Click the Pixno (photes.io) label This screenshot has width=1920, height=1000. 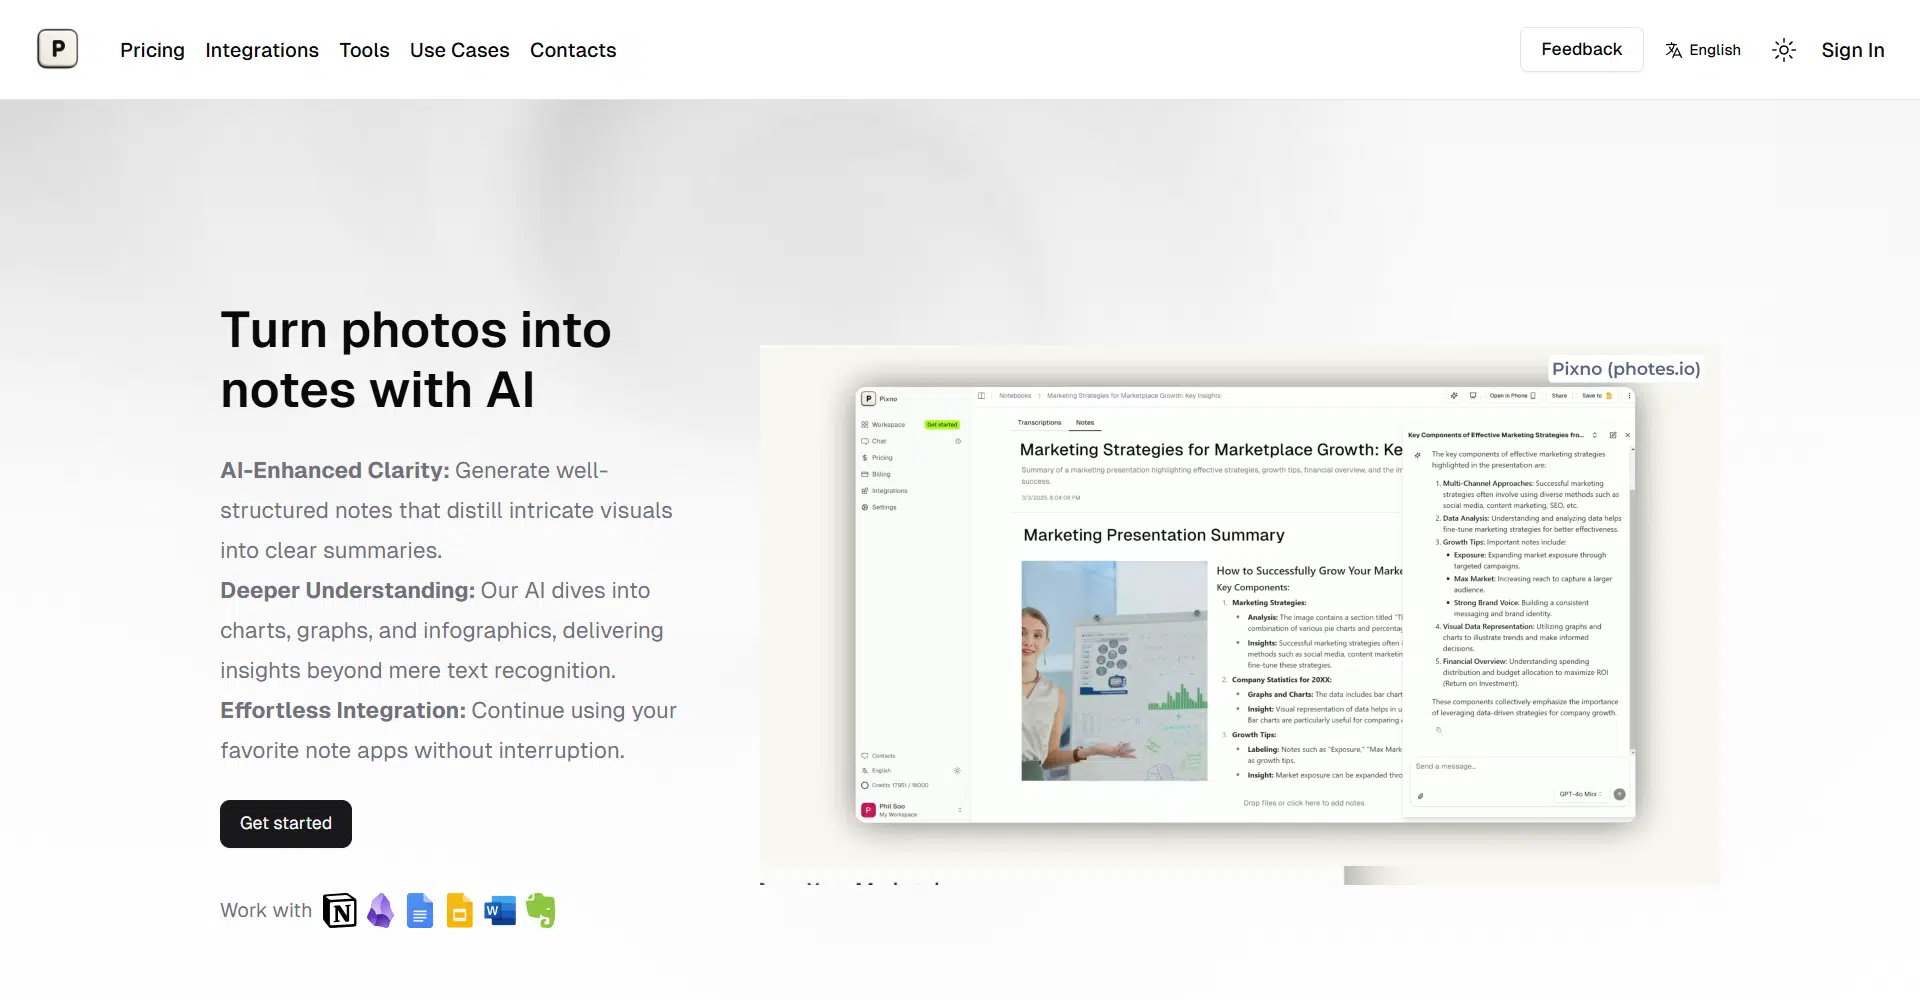(x=1625, y=369)
